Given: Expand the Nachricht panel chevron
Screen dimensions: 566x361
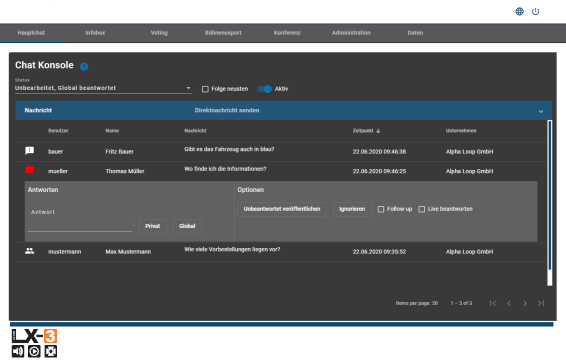Looking at the screenshot, I should click(x=541, y=111).
